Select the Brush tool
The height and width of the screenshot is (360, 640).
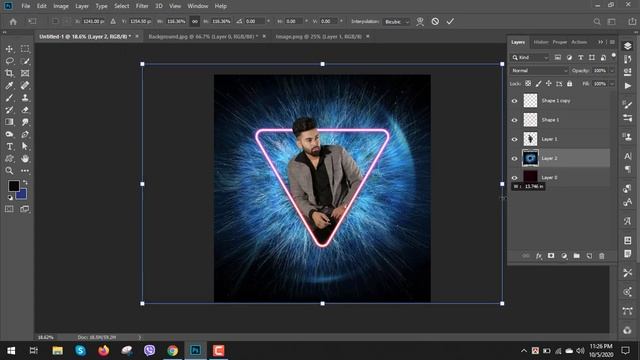9,98
